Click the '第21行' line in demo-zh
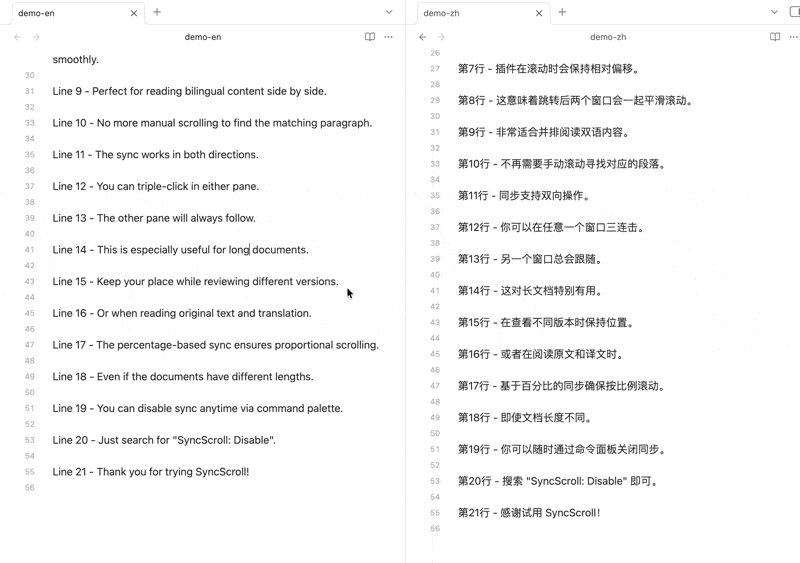800x563 pixels. pyautogui.click(x=529, y=512)
